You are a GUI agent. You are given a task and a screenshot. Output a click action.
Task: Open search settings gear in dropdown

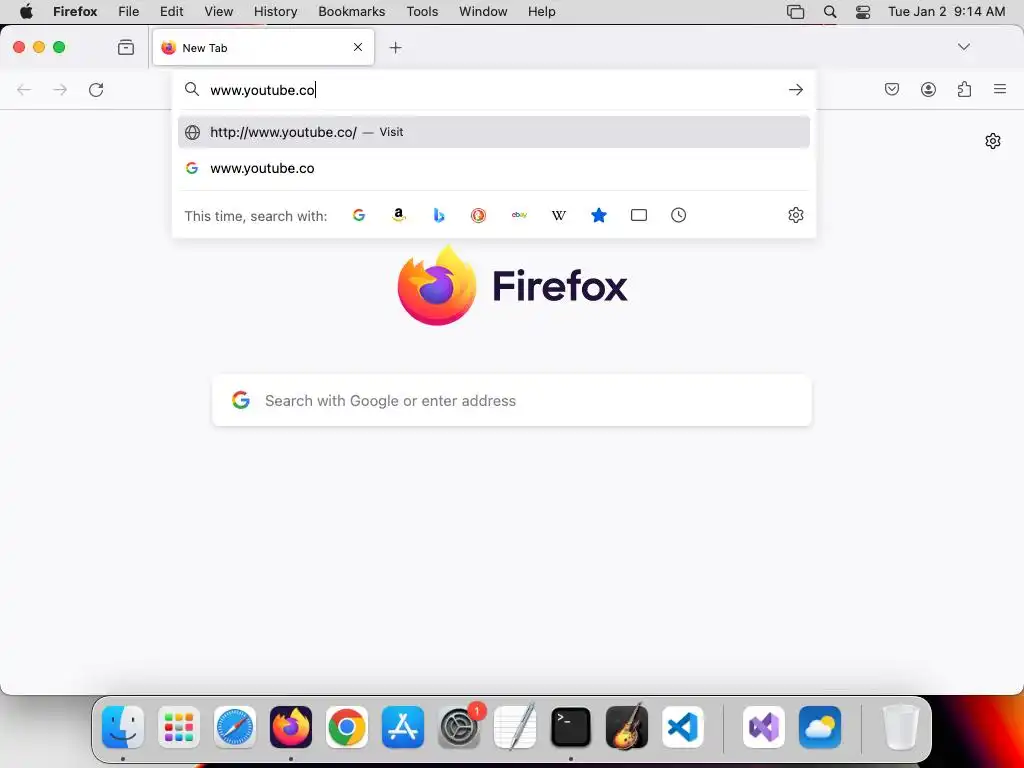point(795,215)
